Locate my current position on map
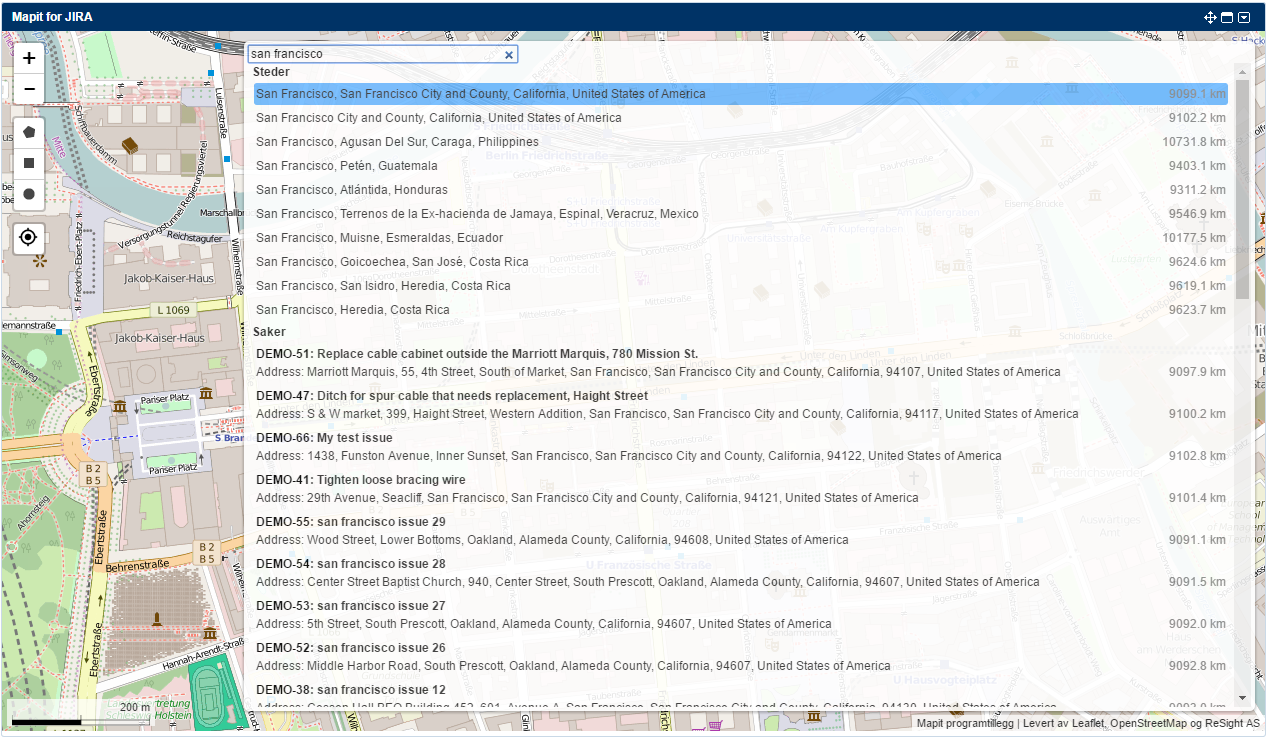This screenshot has height=742, width=1270. (29, 237)
